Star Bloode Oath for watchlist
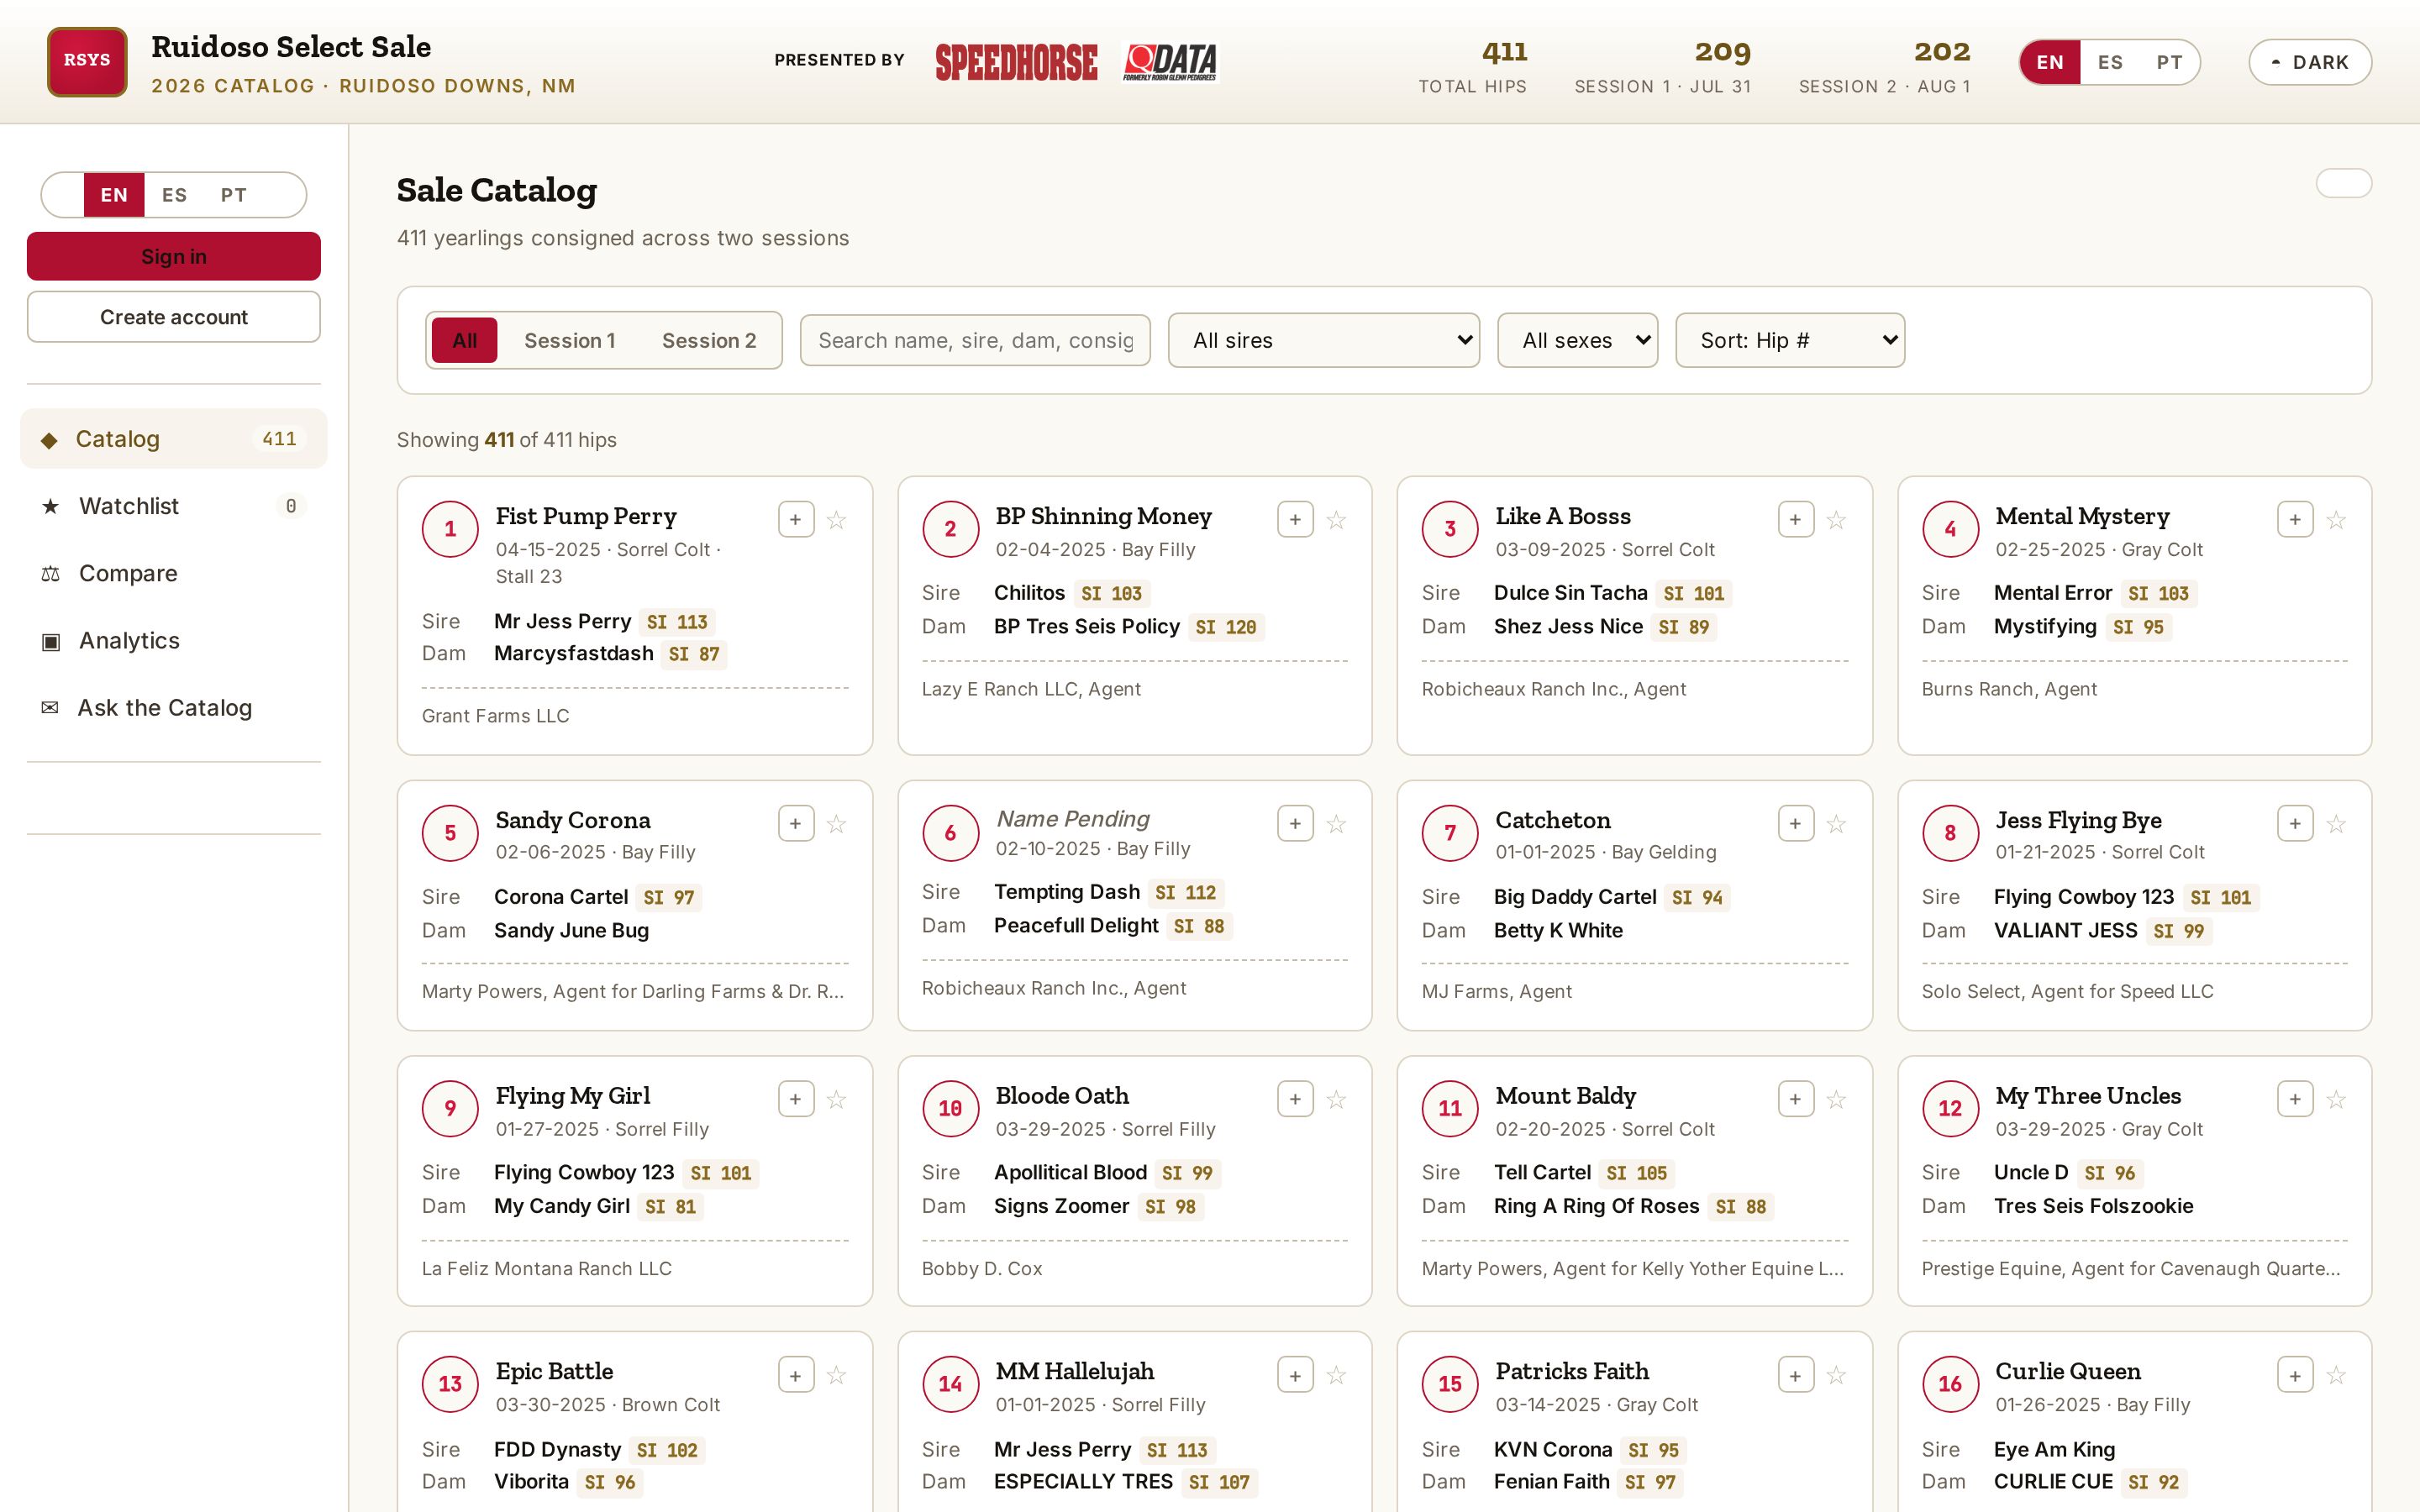 pyautogui.click(x=1336, y=1099)
